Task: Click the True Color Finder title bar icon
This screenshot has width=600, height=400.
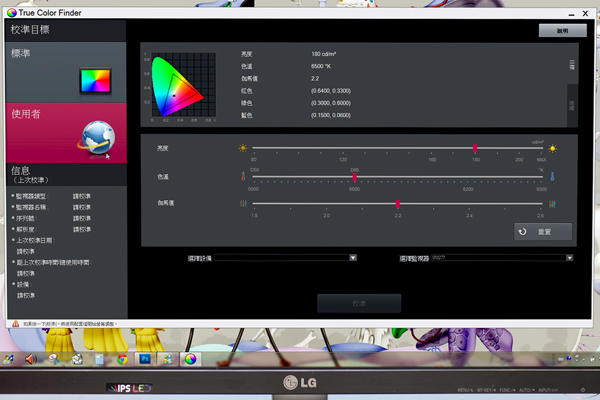Action: (x=12, y=13)
